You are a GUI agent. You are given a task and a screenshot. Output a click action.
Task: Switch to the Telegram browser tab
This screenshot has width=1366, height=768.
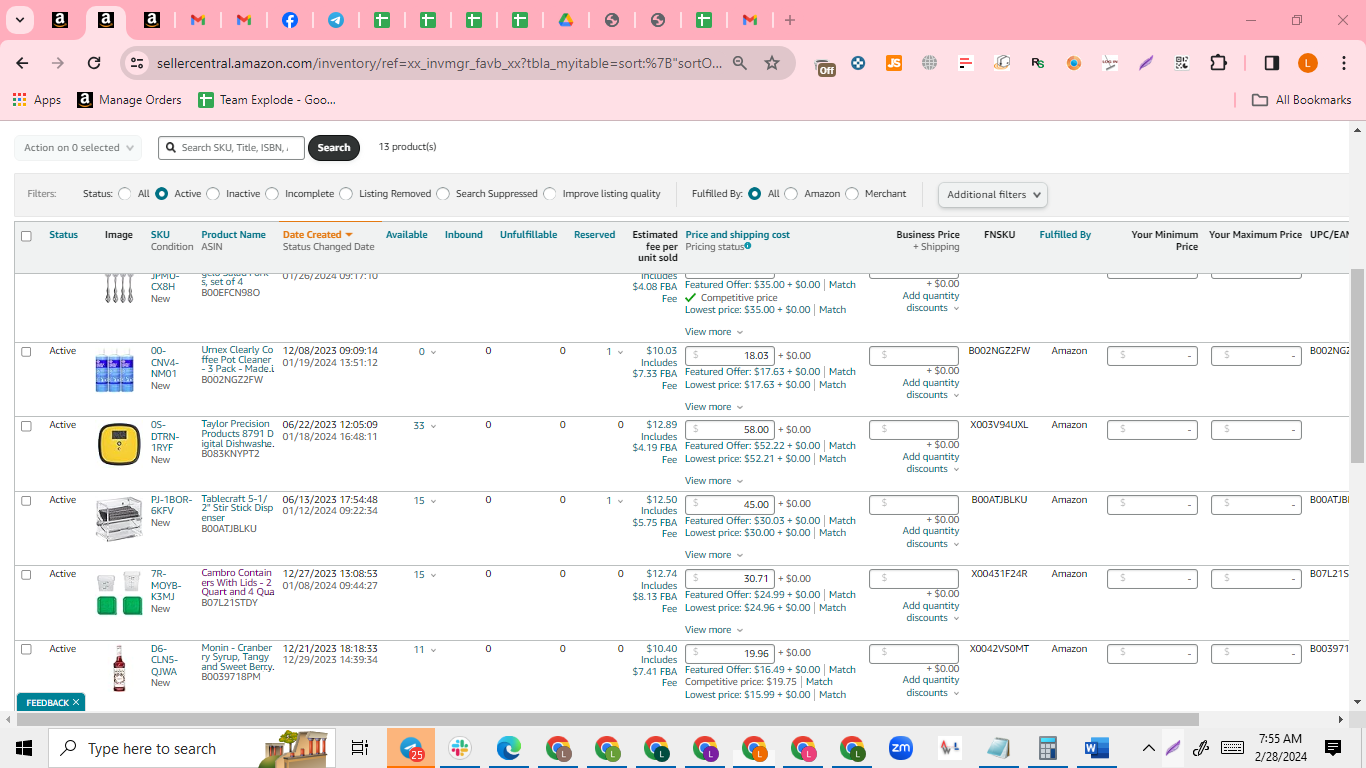[x=336, y=20]
